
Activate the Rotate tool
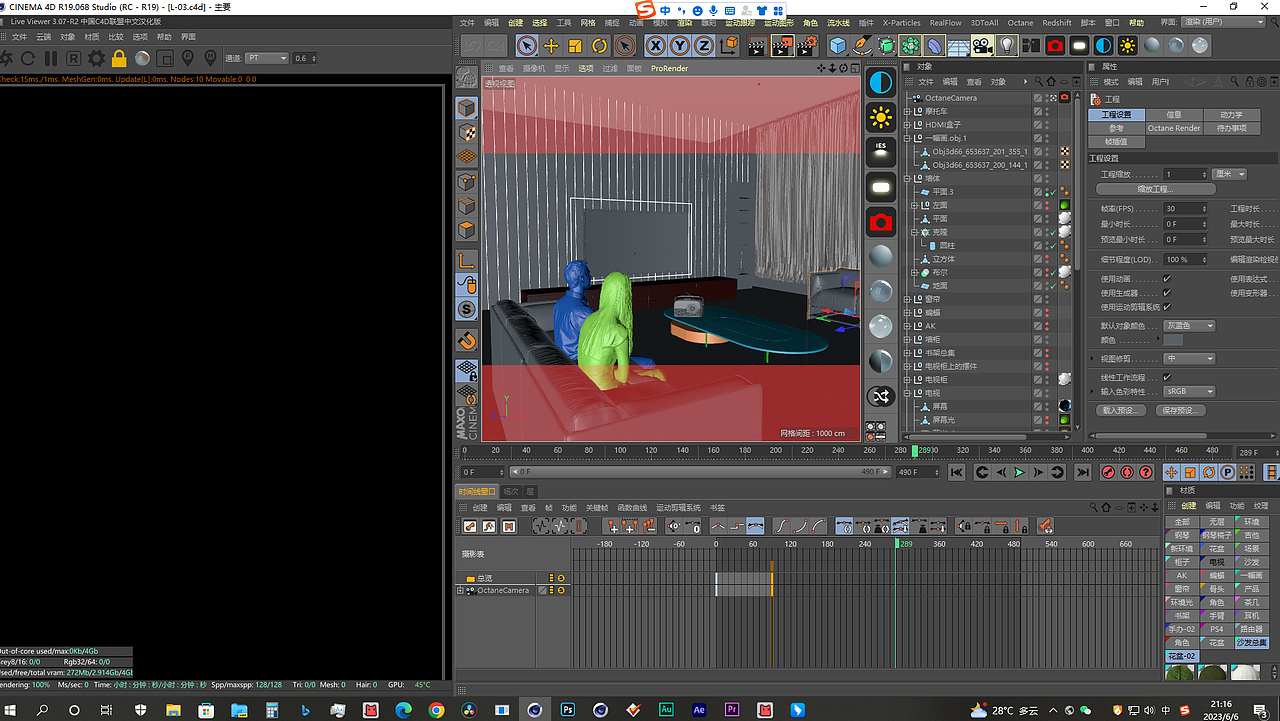click(599, 45)
